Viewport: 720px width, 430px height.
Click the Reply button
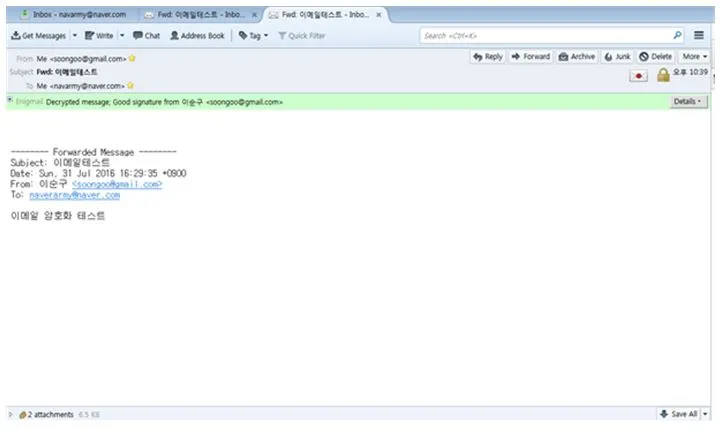[x=488, y=57]
